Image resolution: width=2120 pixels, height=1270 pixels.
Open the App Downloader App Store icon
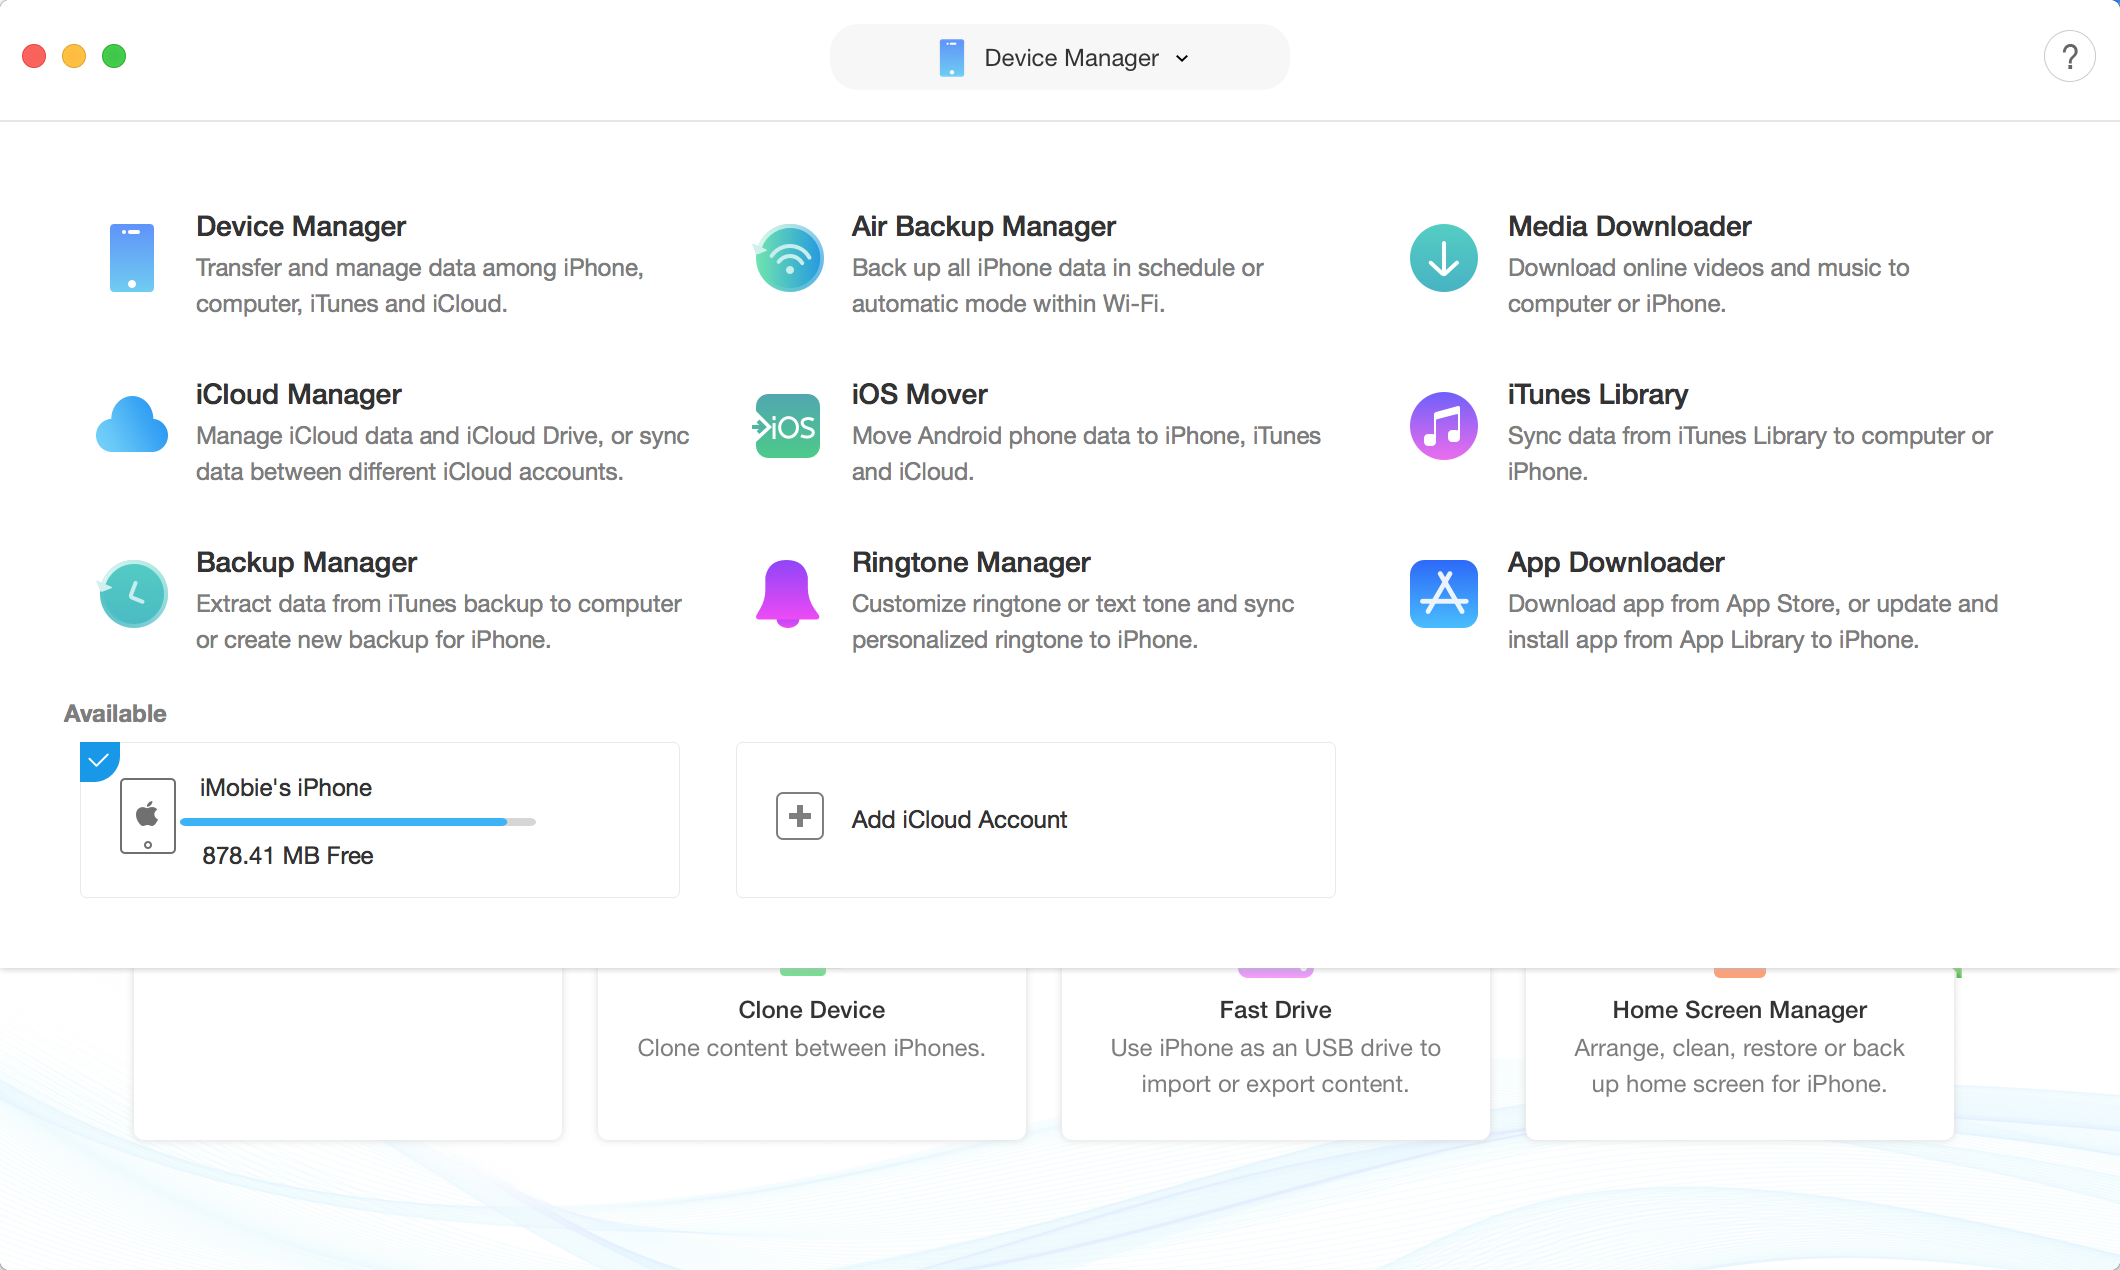(1443, 594)
